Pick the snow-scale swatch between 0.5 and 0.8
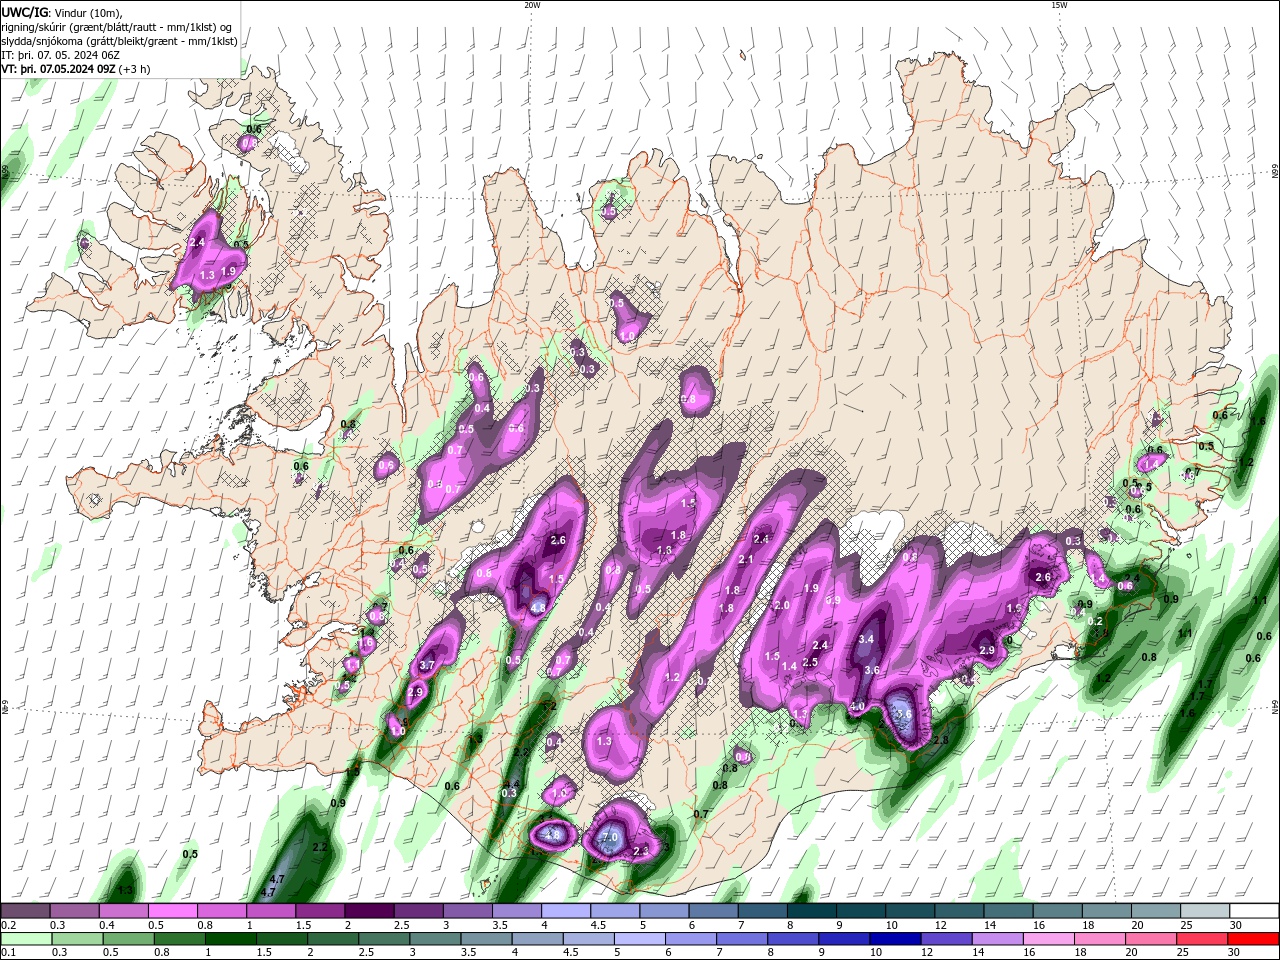Viewport: 1280px width, 960px height. coord(172,911)
